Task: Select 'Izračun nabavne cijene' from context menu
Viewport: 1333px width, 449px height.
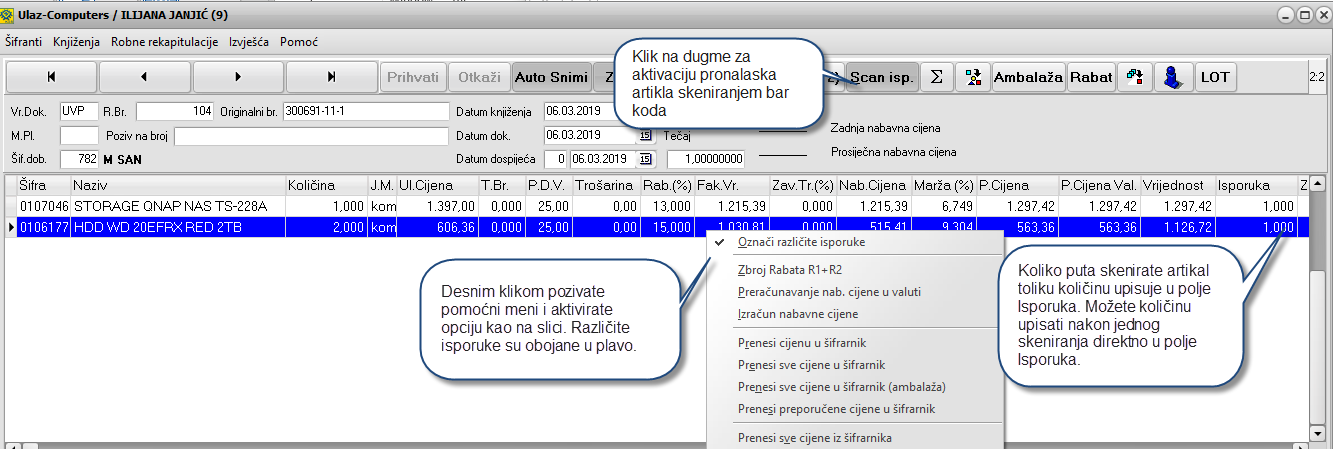Action: coord(797,314)
